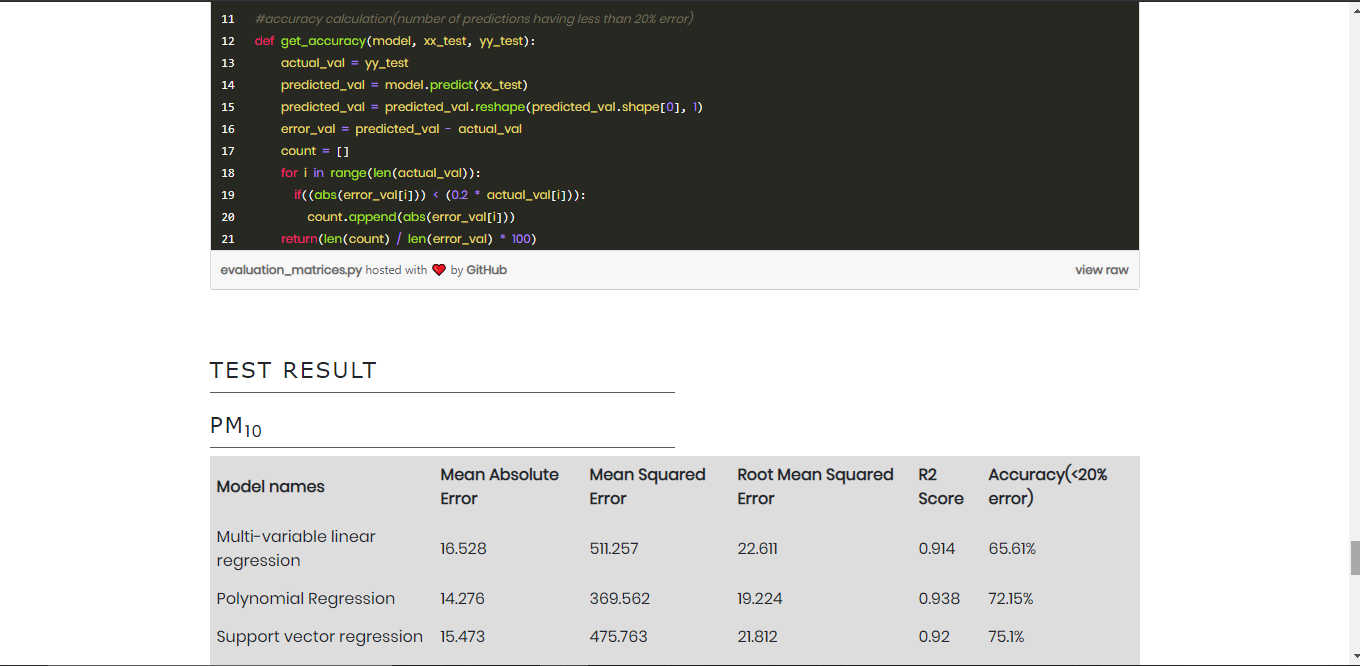Click the return statement on line 21
This screenshot has height=666, width=1360.
pyautogui.click(x=409, y=239)
